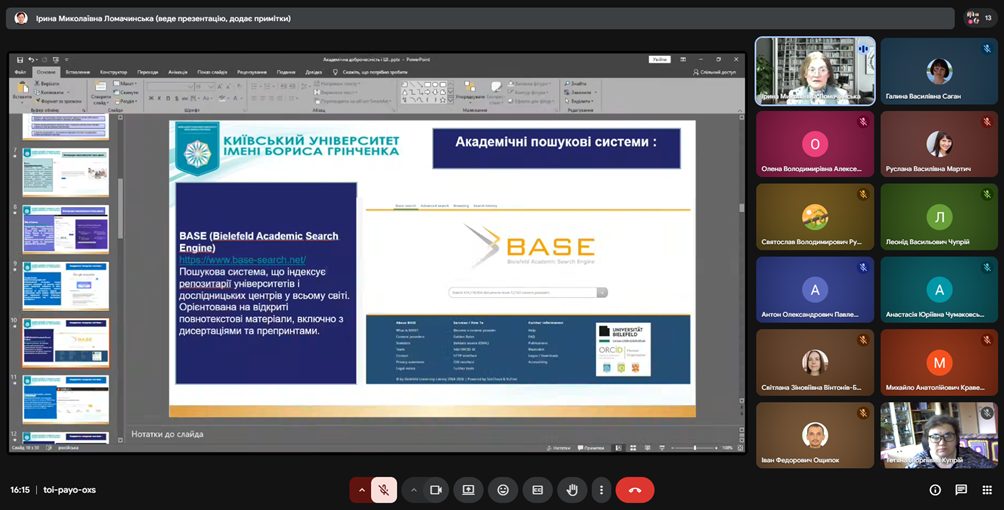Screen dimensions: 1004x510
Task: Follow the base-search.net hyperlink on slide
Action: click(242, 260)
